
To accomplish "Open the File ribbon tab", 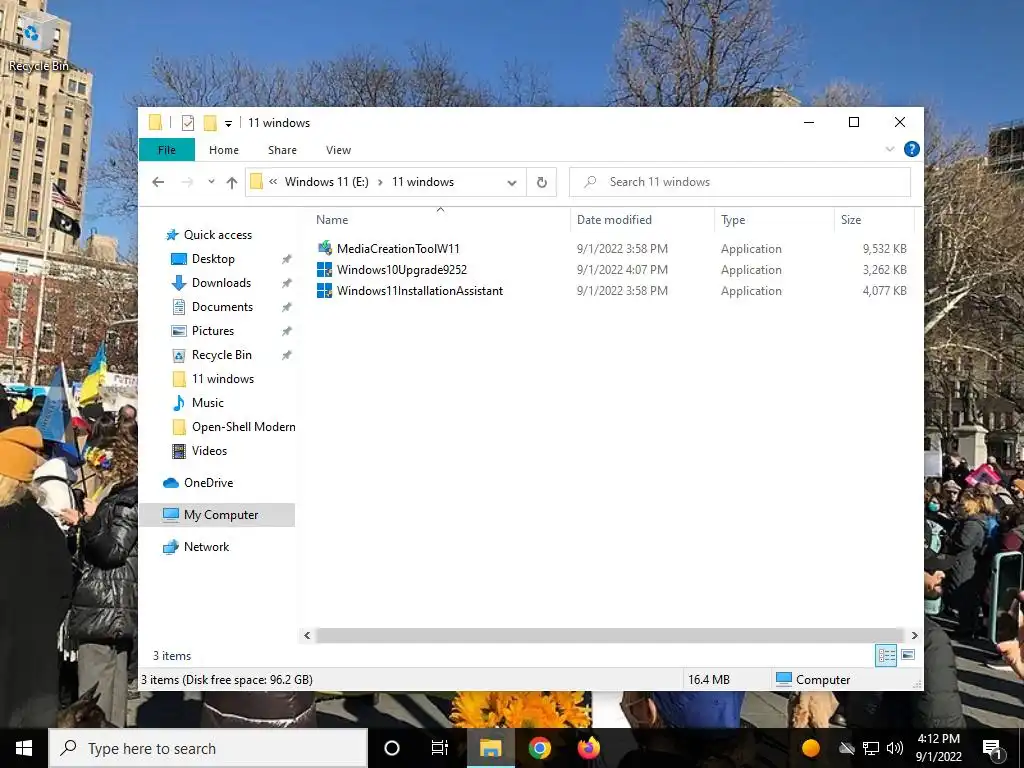I will (167, 150).
